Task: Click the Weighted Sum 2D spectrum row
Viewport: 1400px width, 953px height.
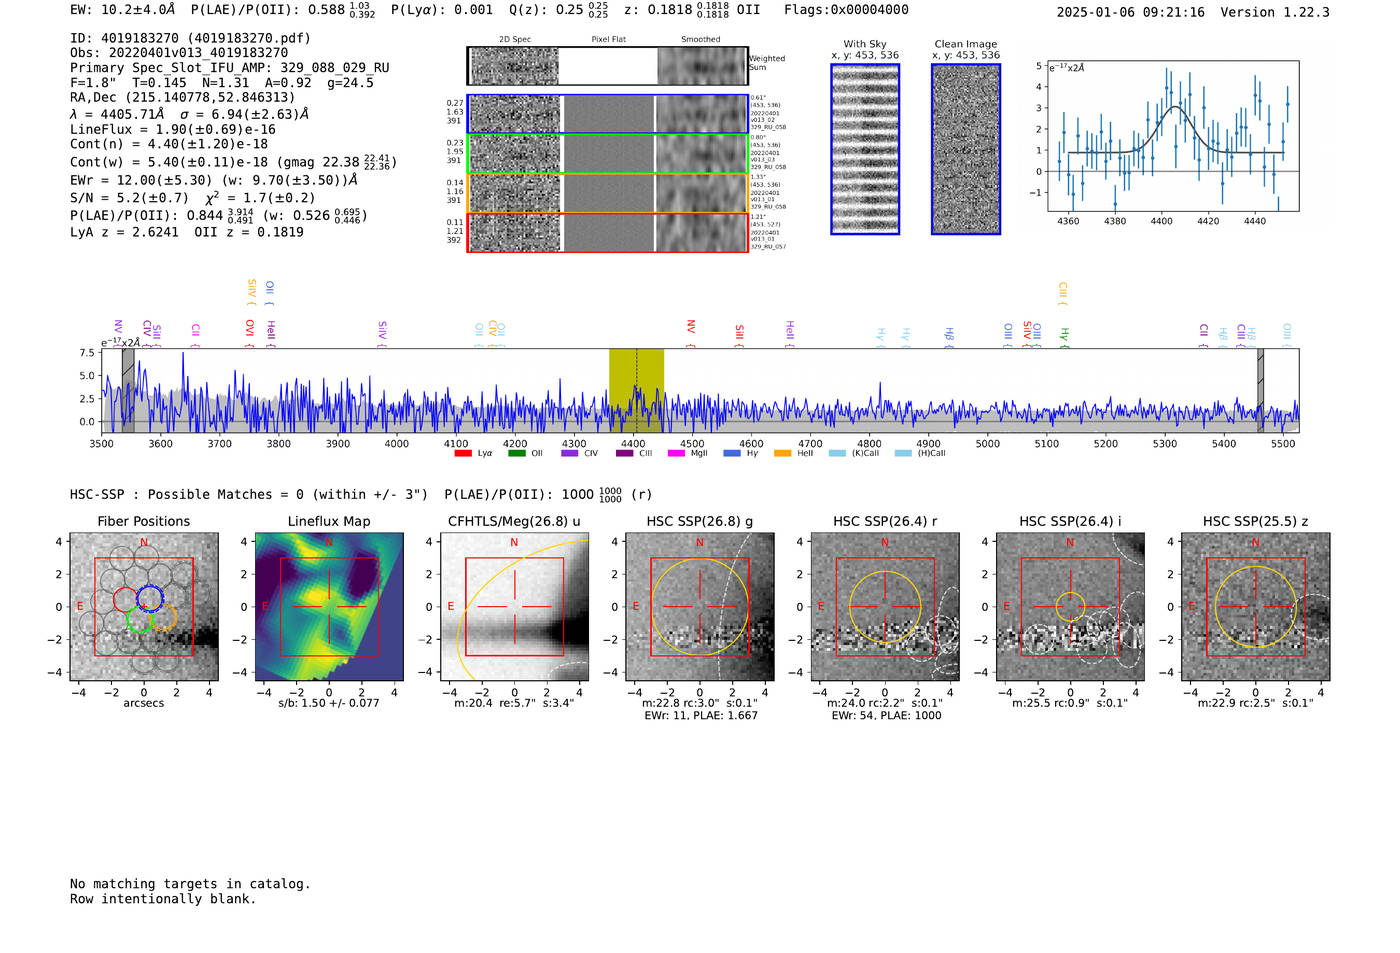Action: [x=608, y=66]
